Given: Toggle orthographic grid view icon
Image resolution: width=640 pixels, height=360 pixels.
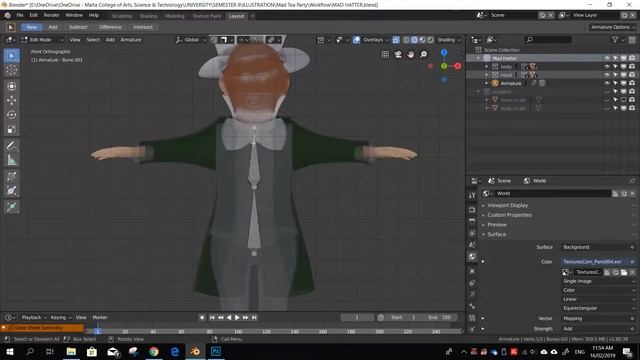Looking at the screenshot, I should [385, 54].
